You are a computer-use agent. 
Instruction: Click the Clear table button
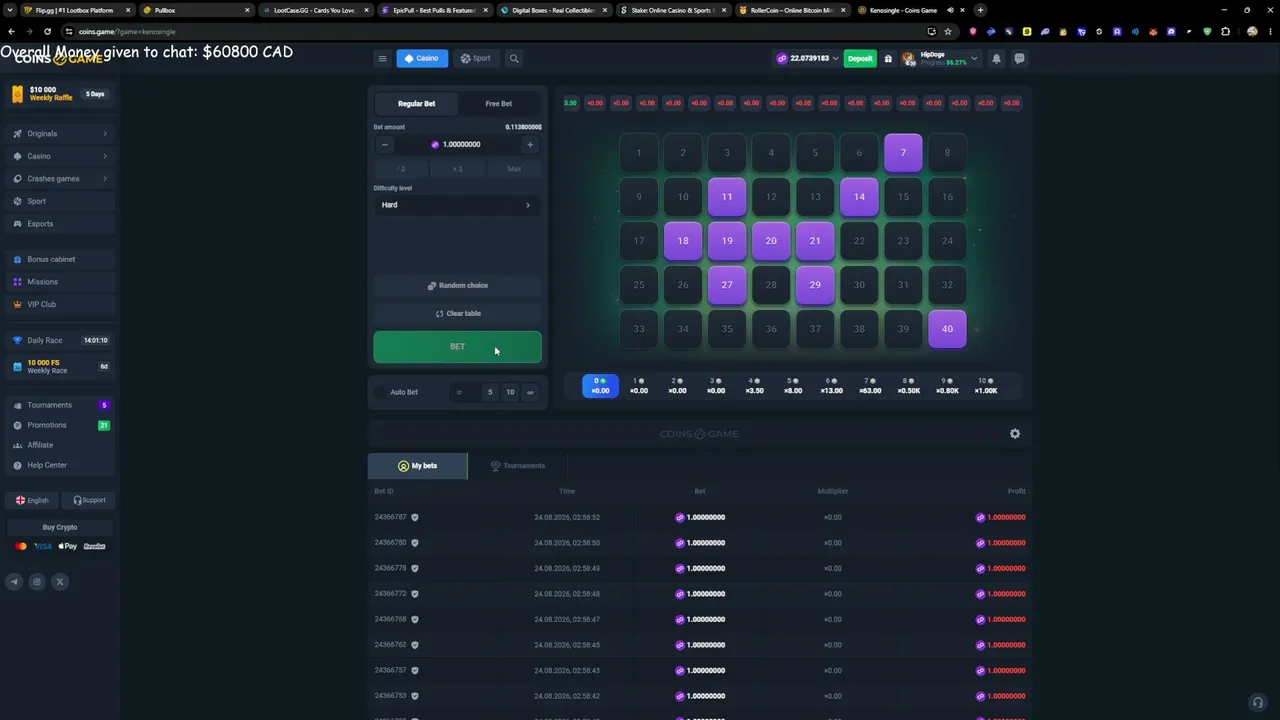457,314
